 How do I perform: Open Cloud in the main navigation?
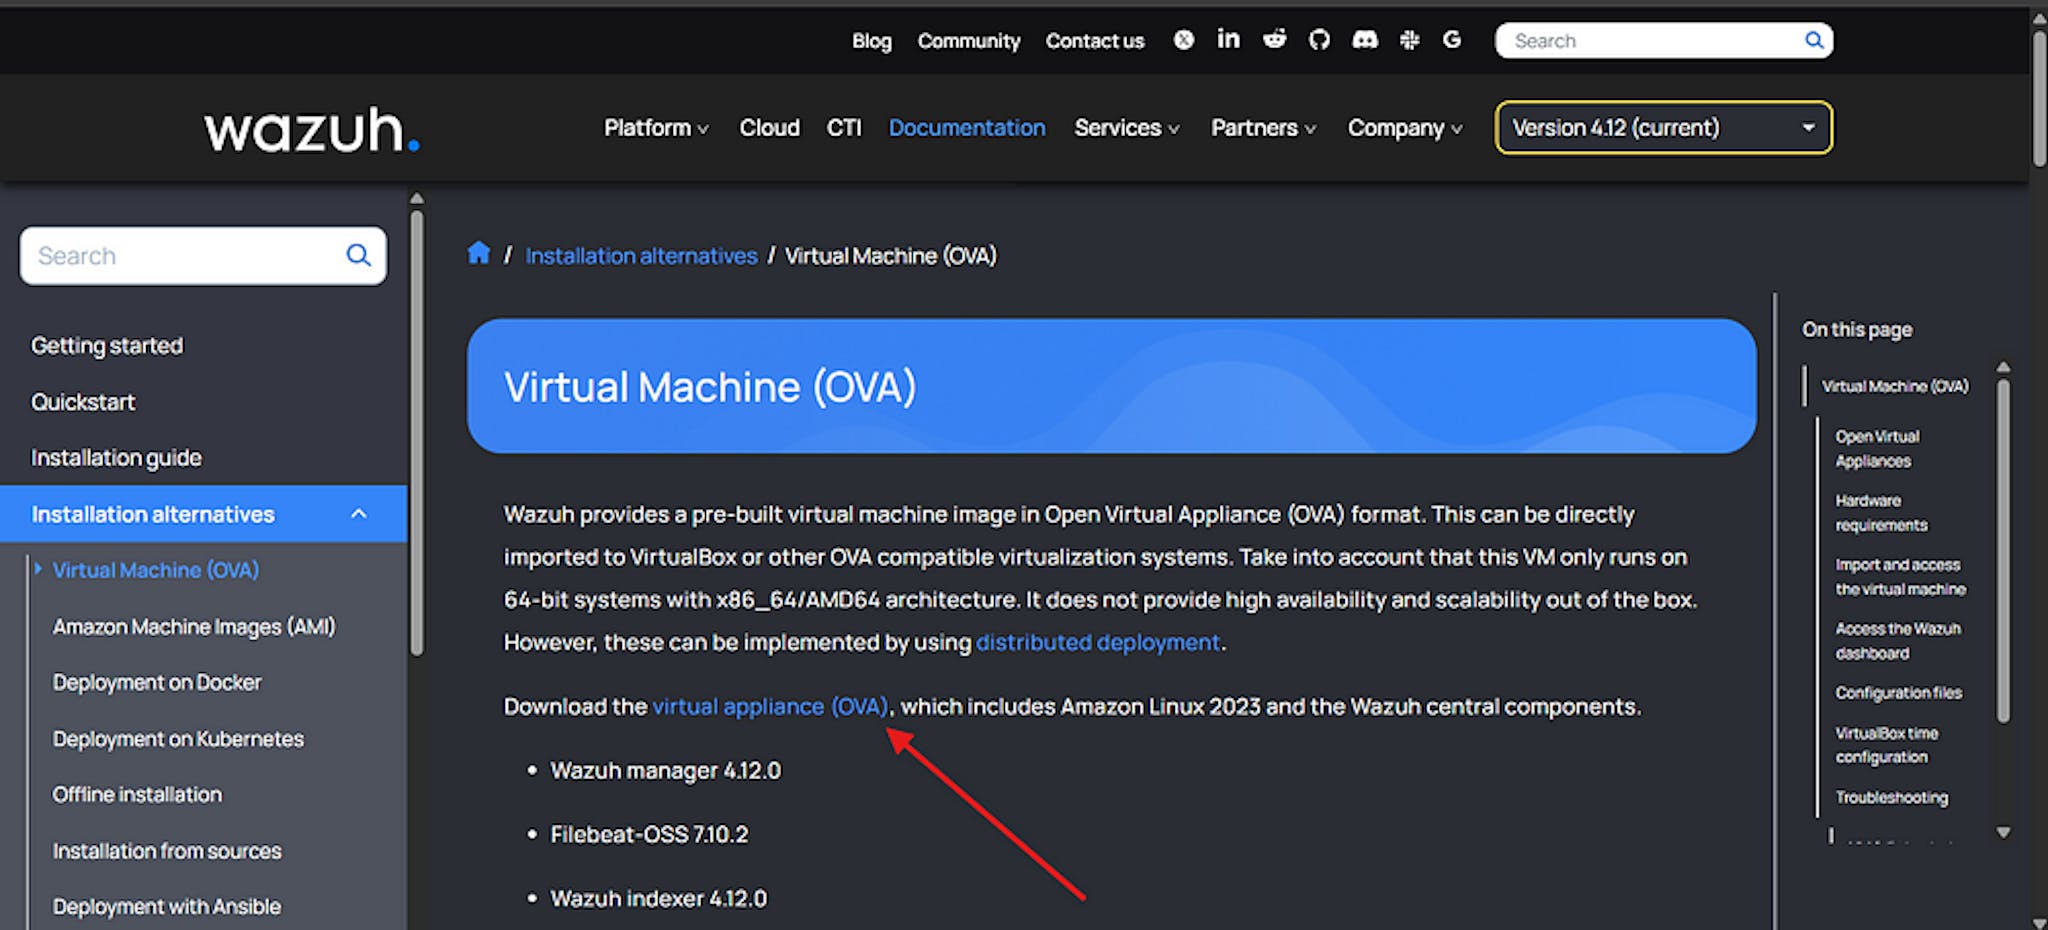point(769,128)
